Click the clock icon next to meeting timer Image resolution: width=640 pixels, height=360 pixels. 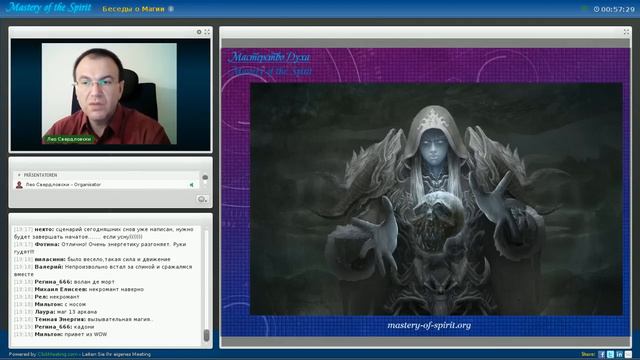tap(596, 9)
